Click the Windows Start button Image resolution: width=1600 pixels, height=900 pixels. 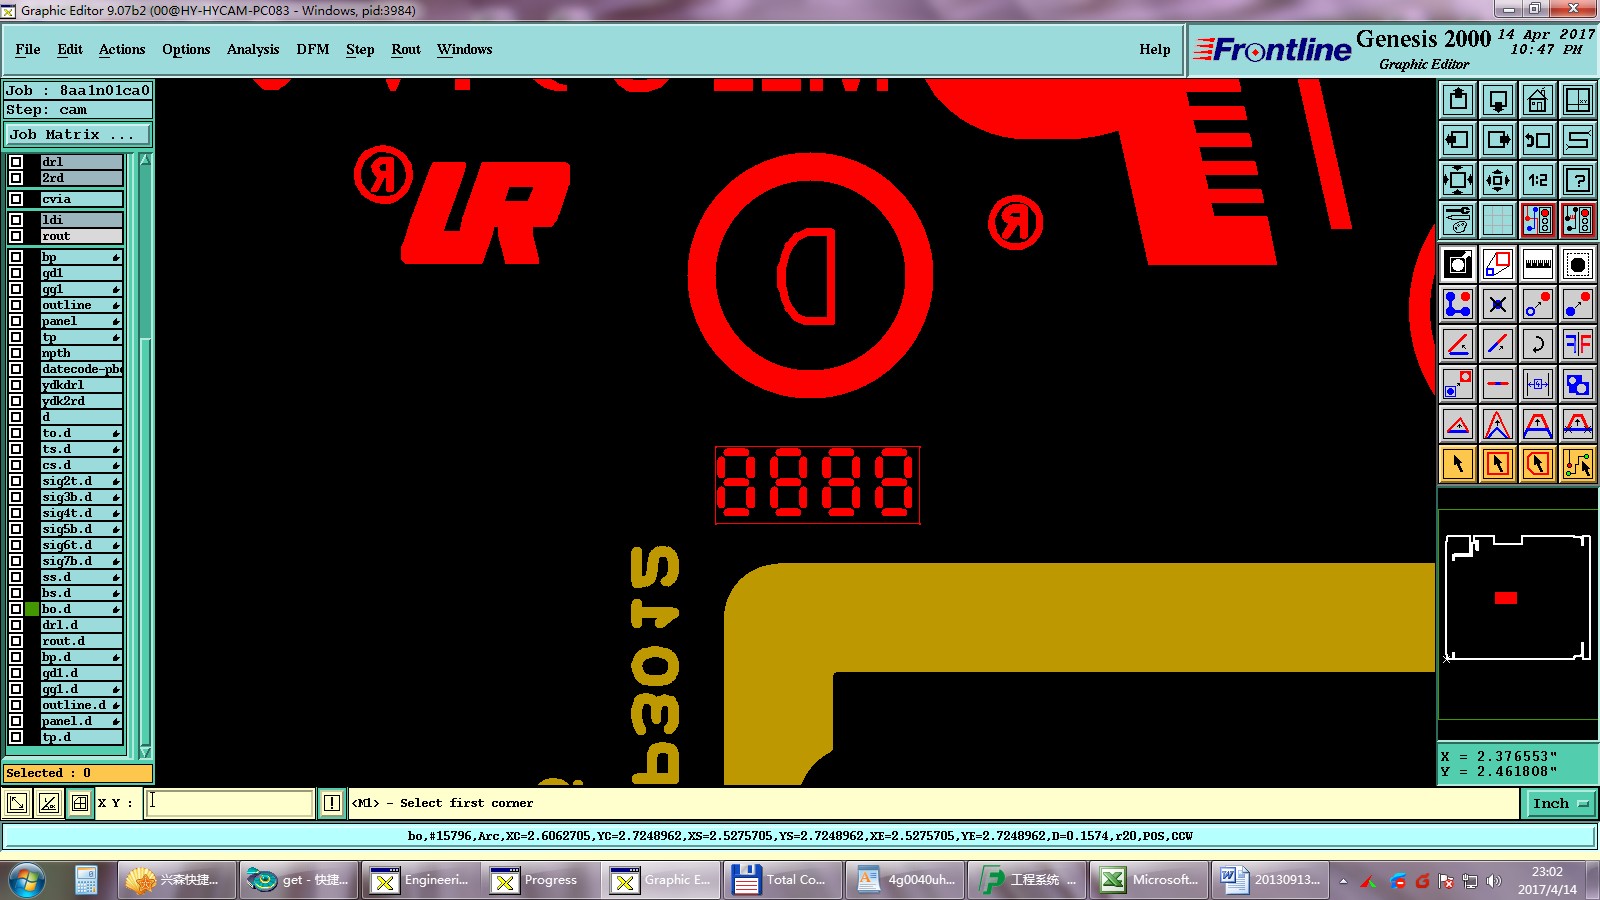pyautogui.click(x=27, y=880)
